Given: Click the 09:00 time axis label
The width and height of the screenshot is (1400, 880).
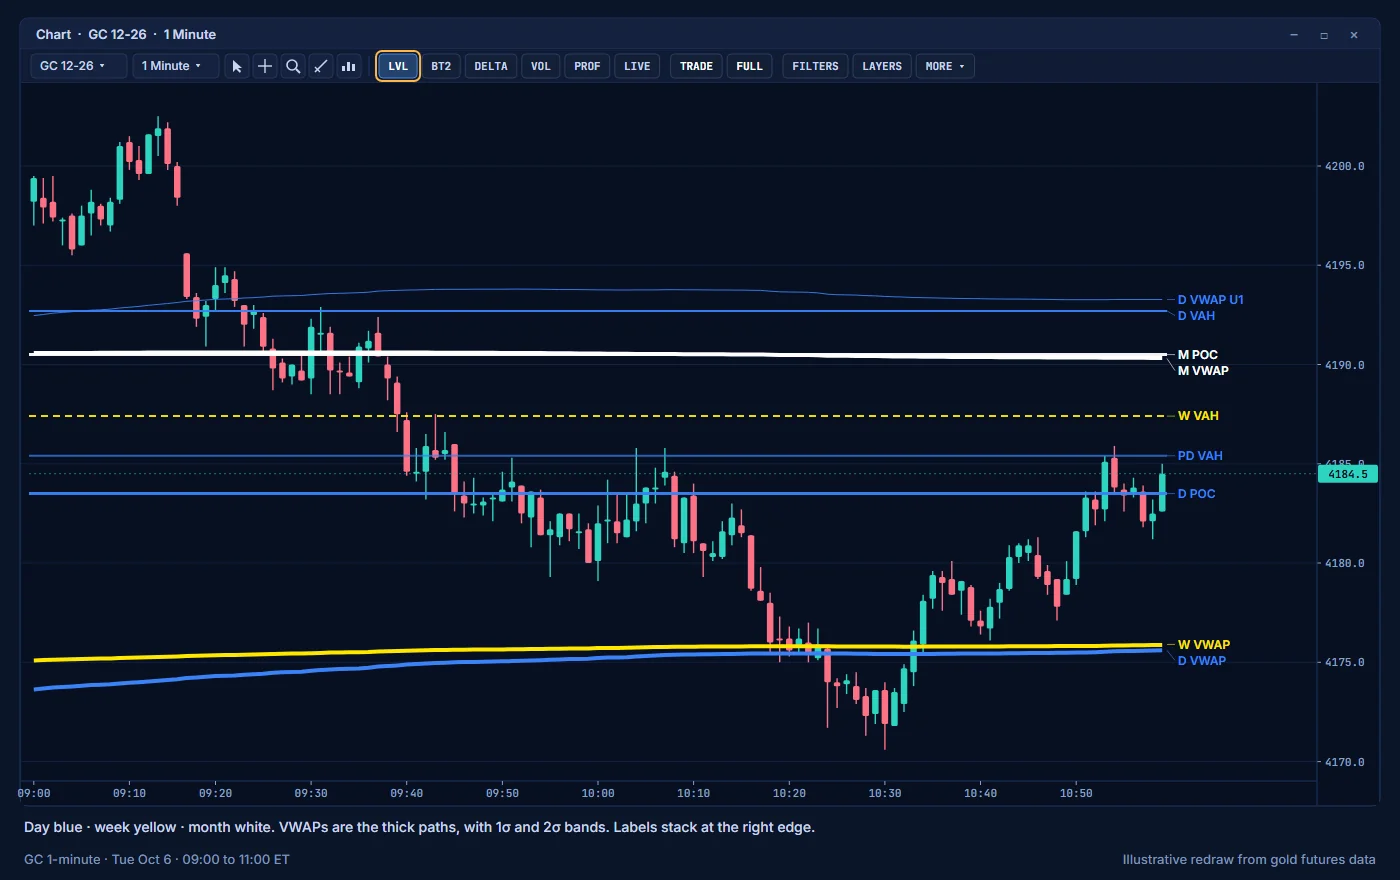Looking at the screenshot, I should click(x=34, y=793).
